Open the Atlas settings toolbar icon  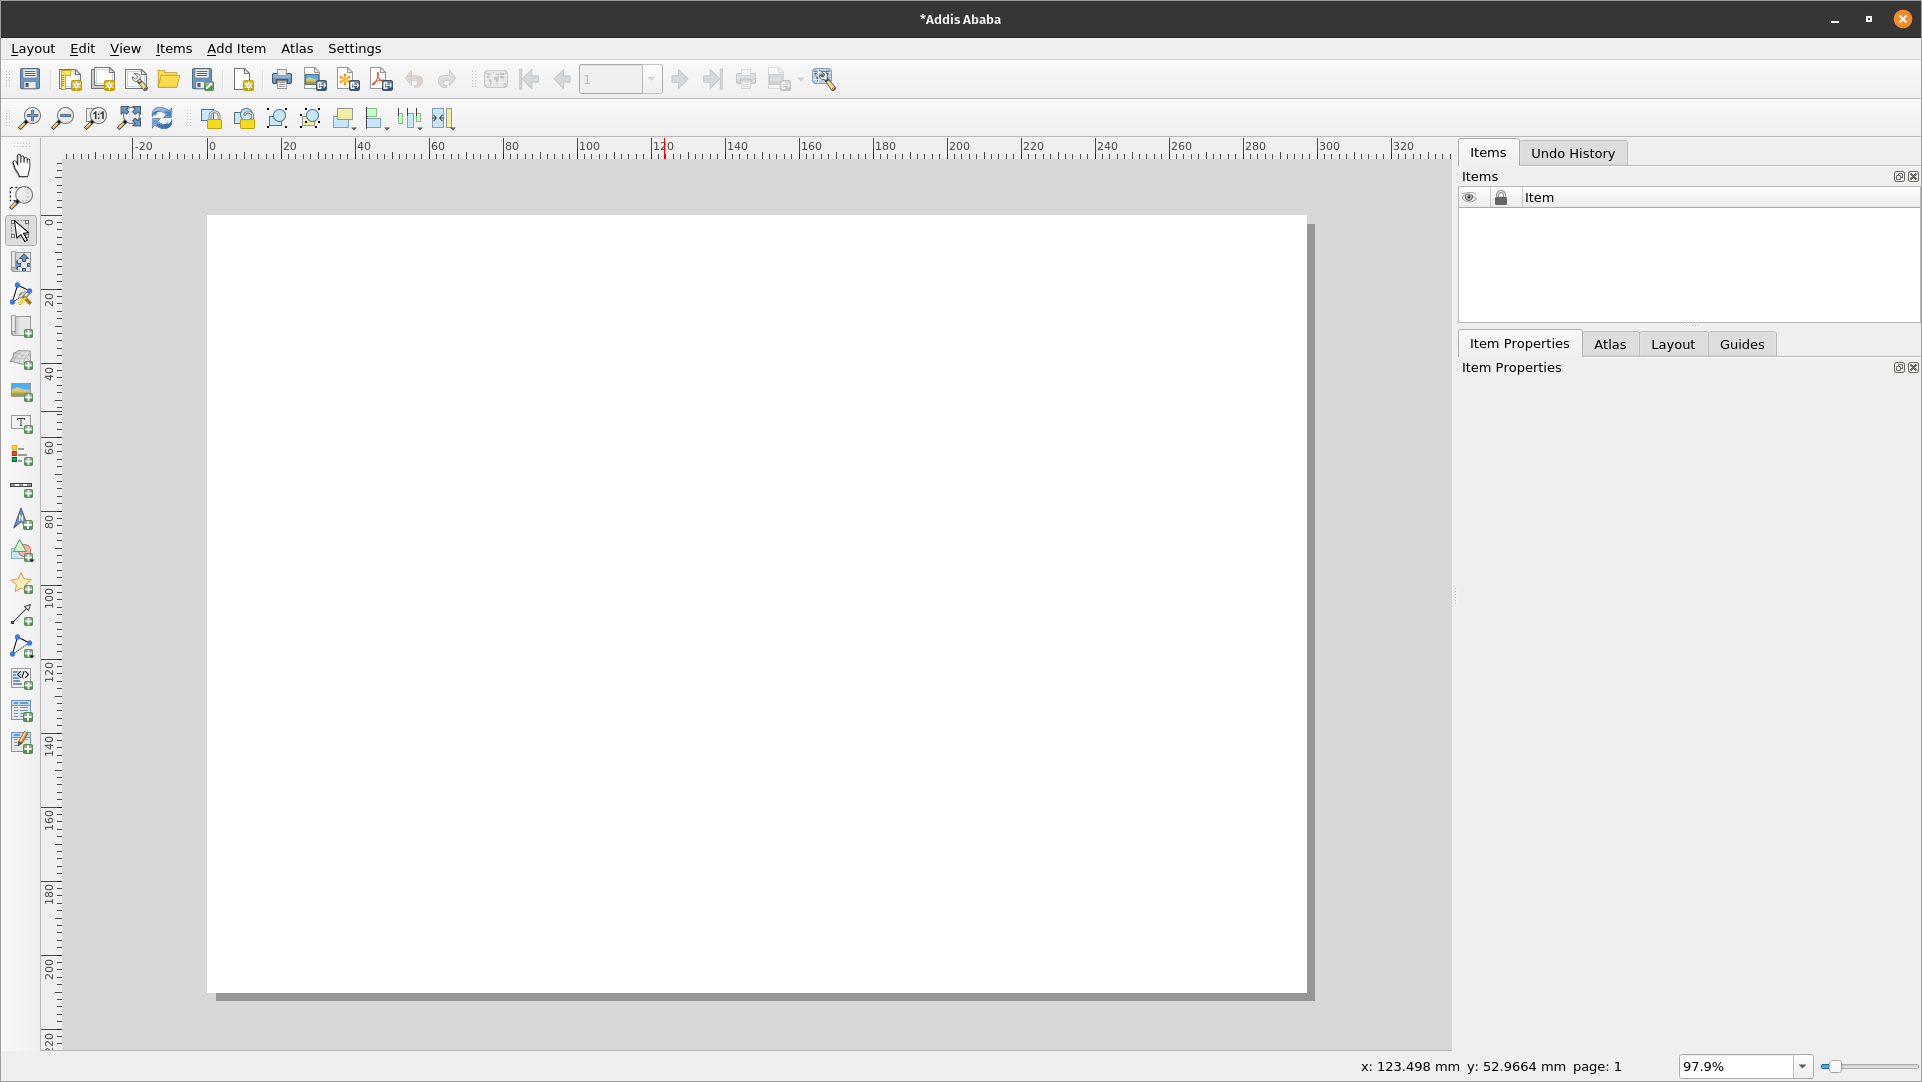(824, 79)
